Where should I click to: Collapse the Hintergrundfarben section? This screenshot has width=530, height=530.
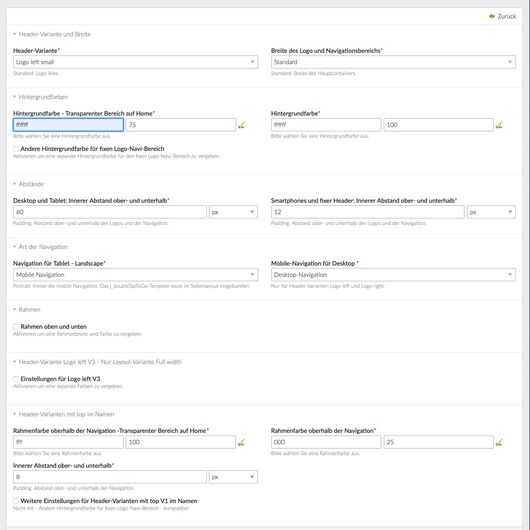point(15,97)
